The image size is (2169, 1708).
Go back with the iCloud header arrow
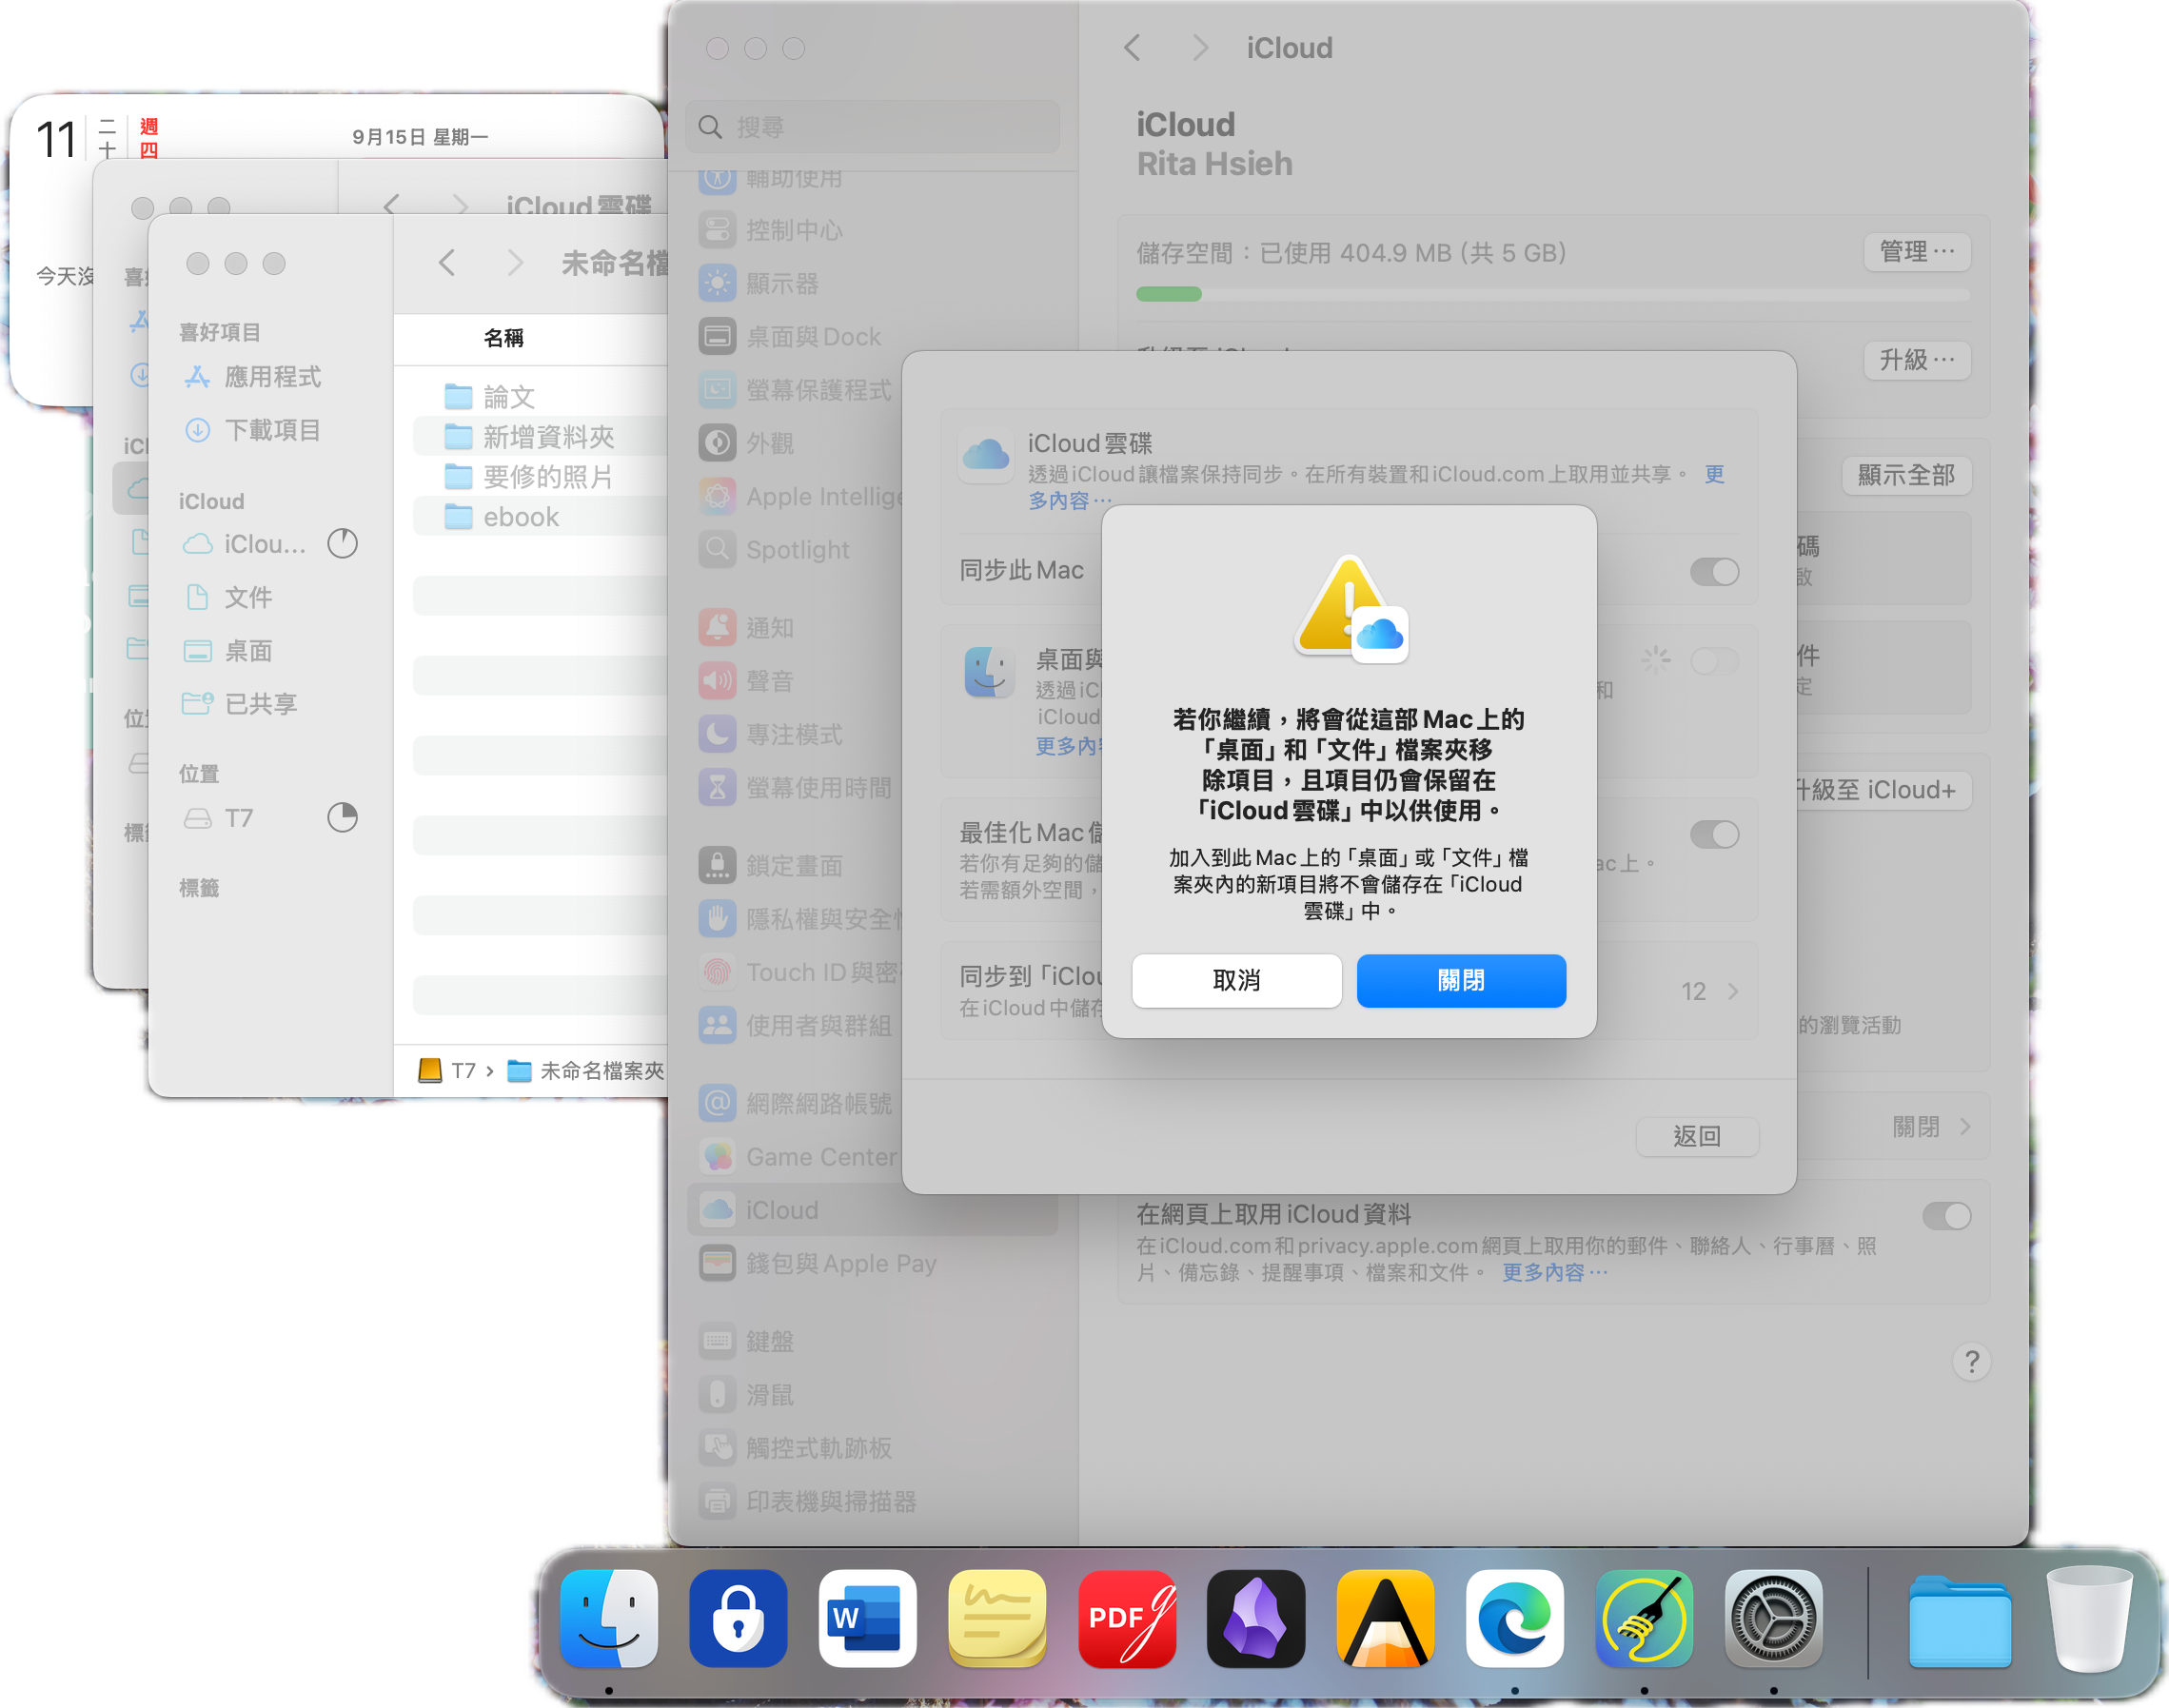point(1133,48)
